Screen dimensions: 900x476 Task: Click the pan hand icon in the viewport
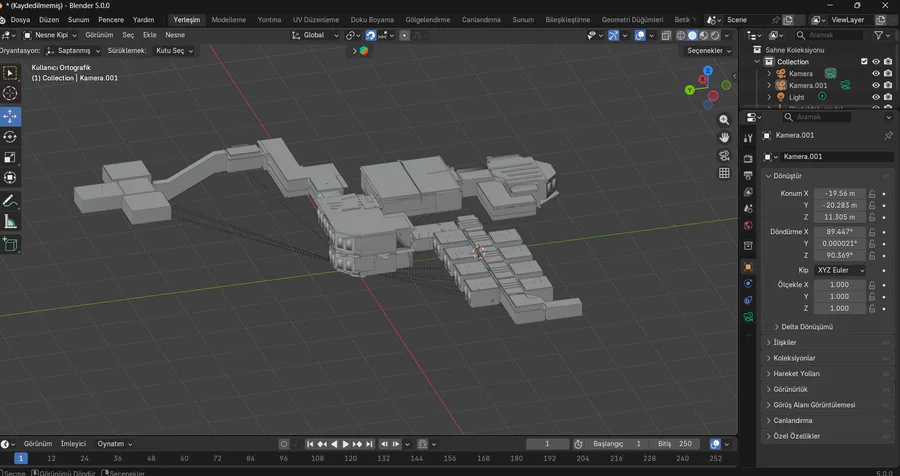(724, 136)
